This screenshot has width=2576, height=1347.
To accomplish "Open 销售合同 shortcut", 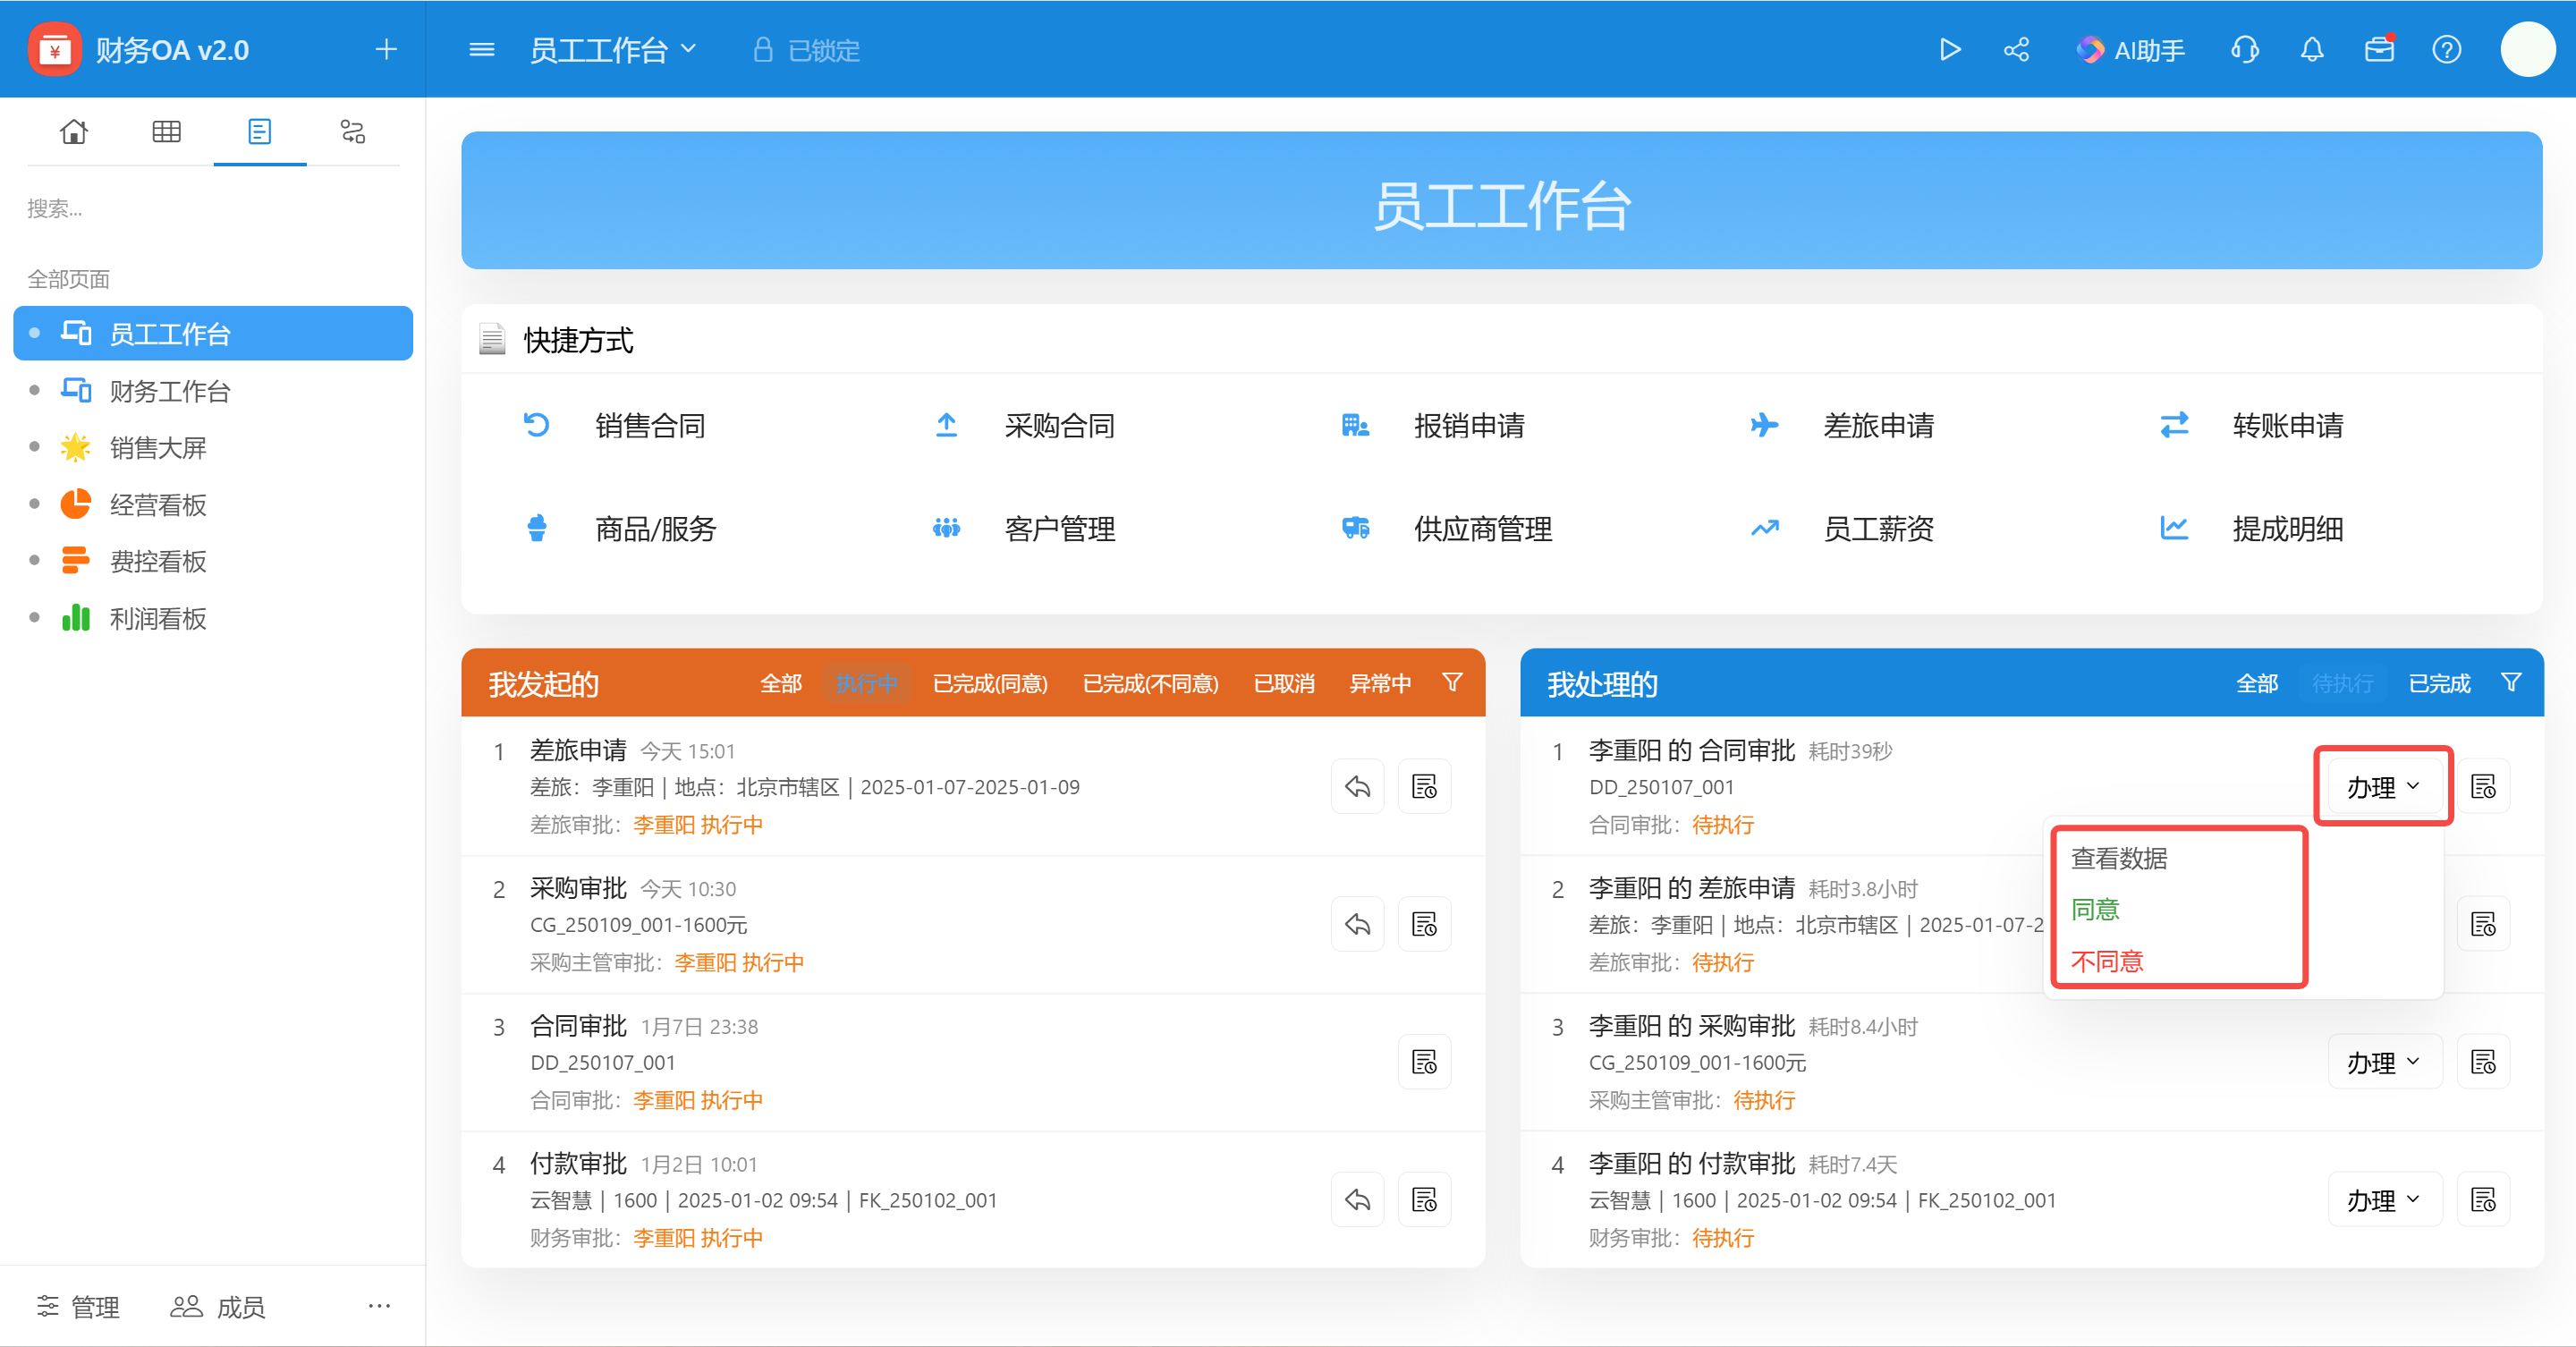I will (615, 426).
